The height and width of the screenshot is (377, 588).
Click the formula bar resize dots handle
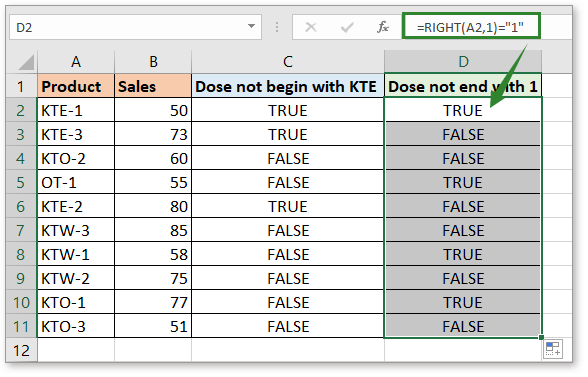click(x=277, y=27)
